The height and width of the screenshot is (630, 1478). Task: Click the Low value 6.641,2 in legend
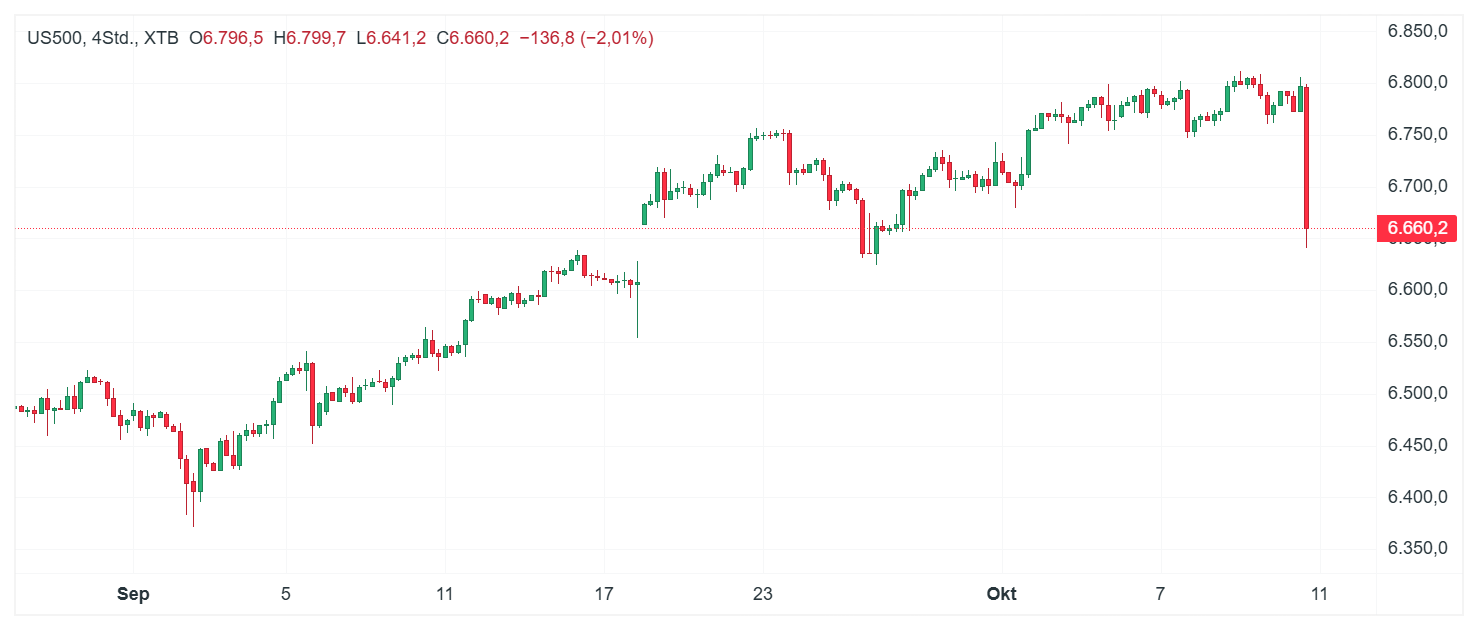pyautogui.click(x=396, y=38)
